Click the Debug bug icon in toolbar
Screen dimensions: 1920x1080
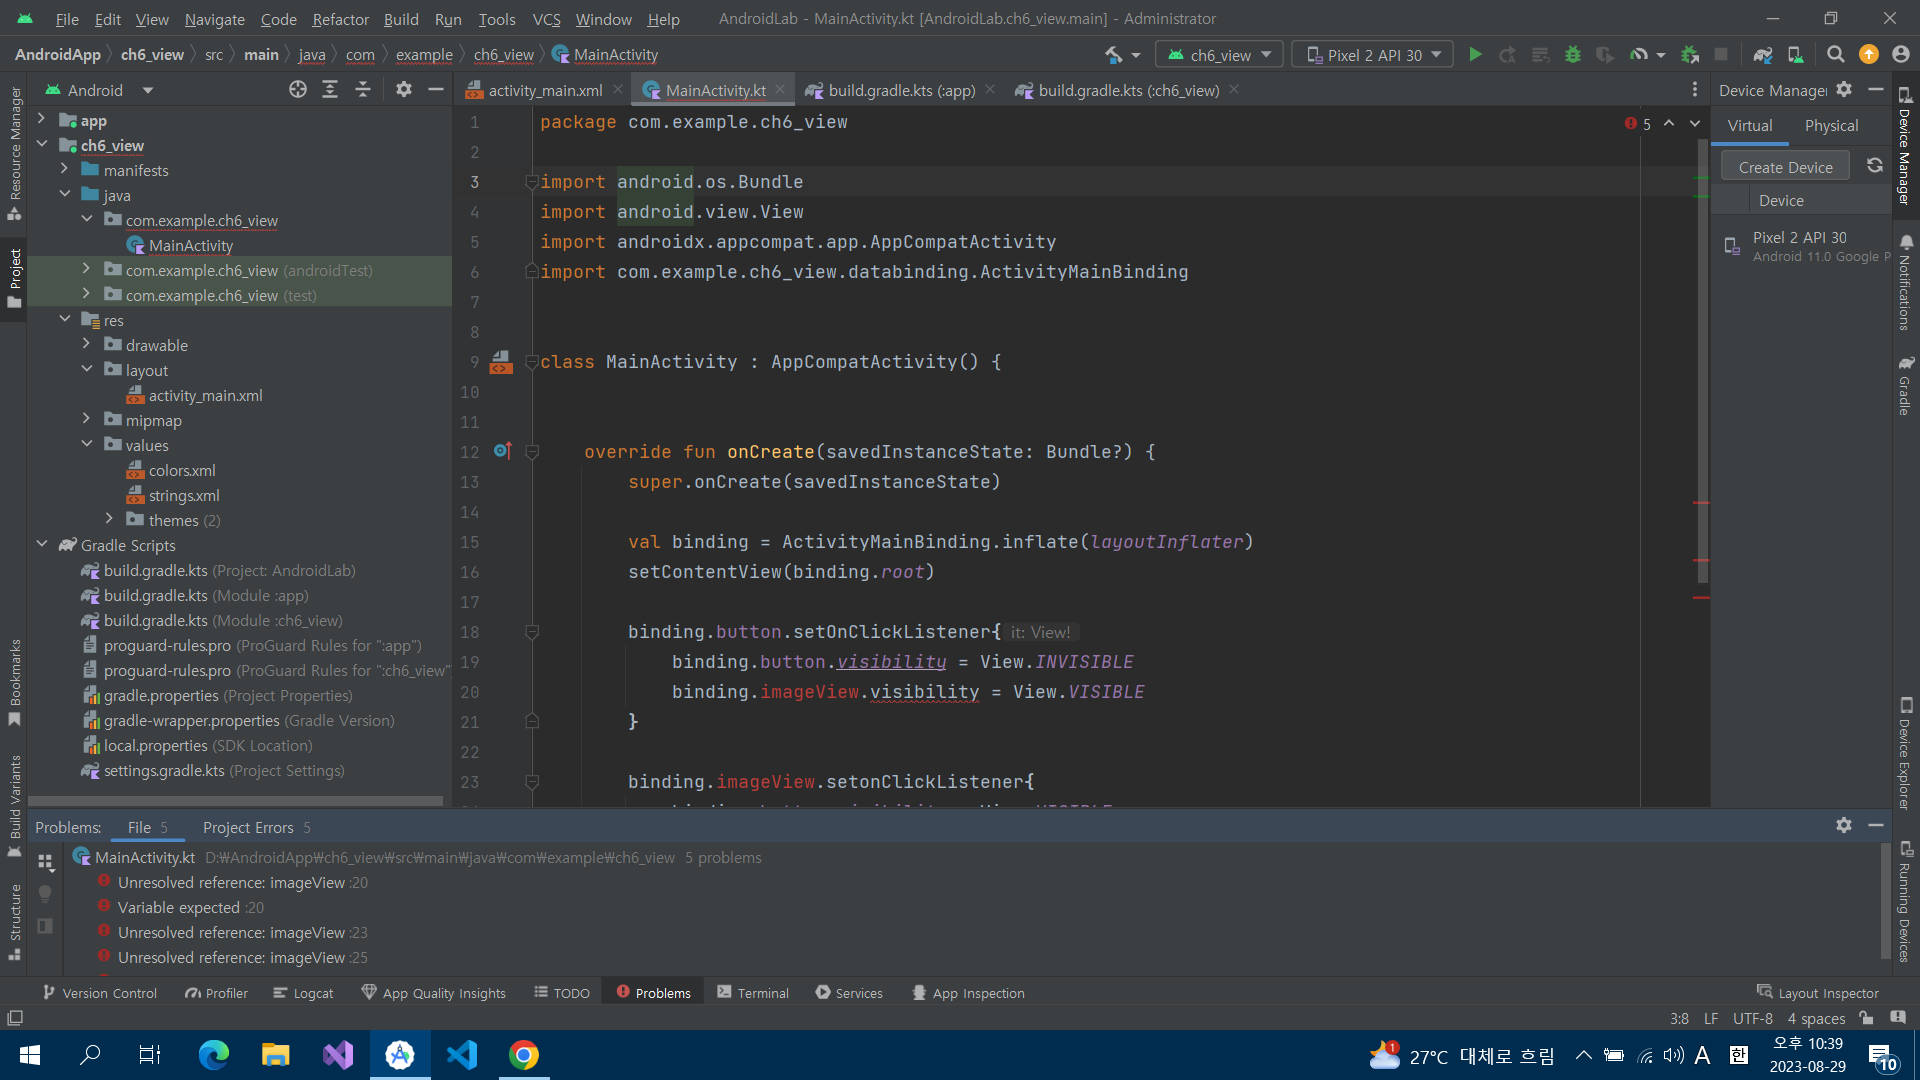coord(1573,55)
